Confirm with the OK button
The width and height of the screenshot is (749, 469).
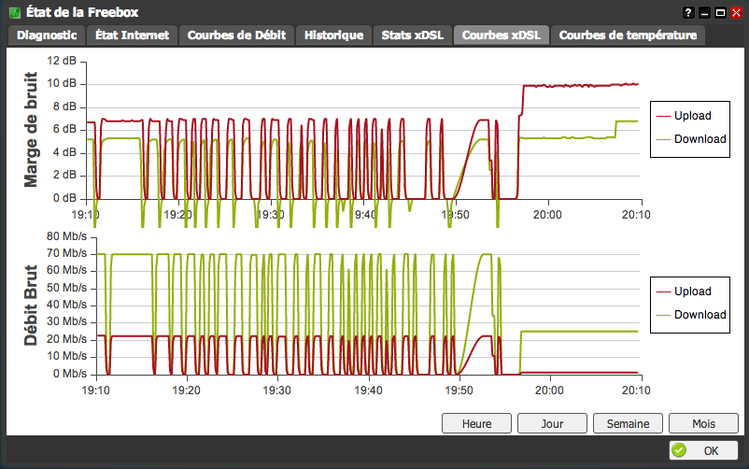[704, 450]
